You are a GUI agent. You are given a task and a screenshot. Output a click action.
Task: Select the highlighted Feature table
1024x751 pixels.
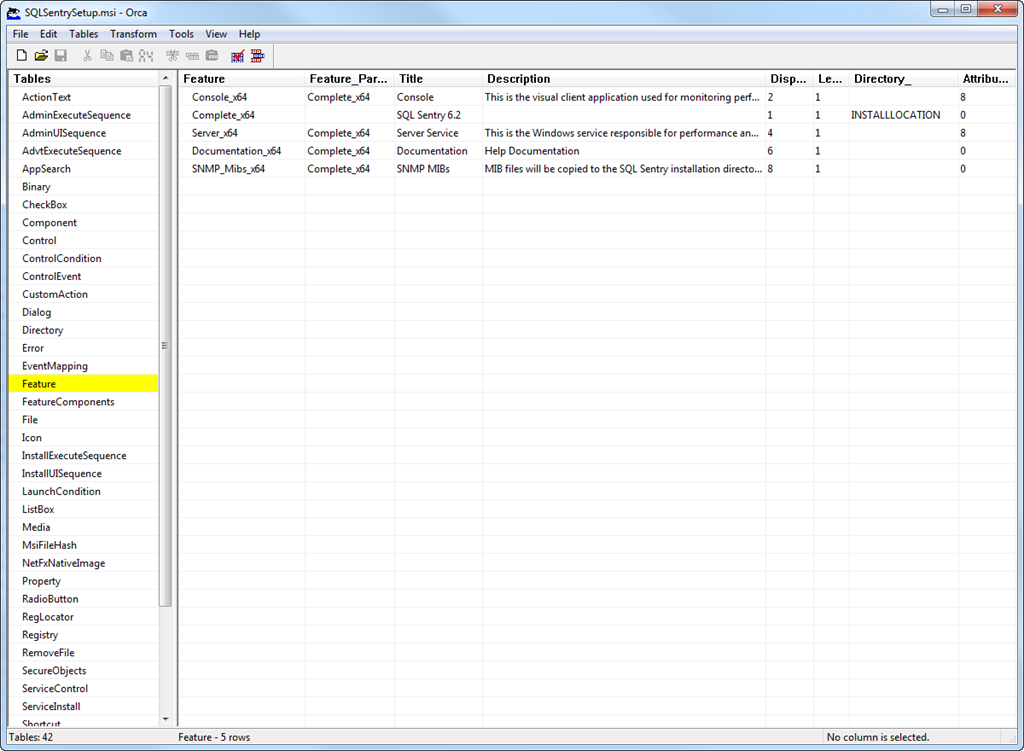(x=84, y=384)
